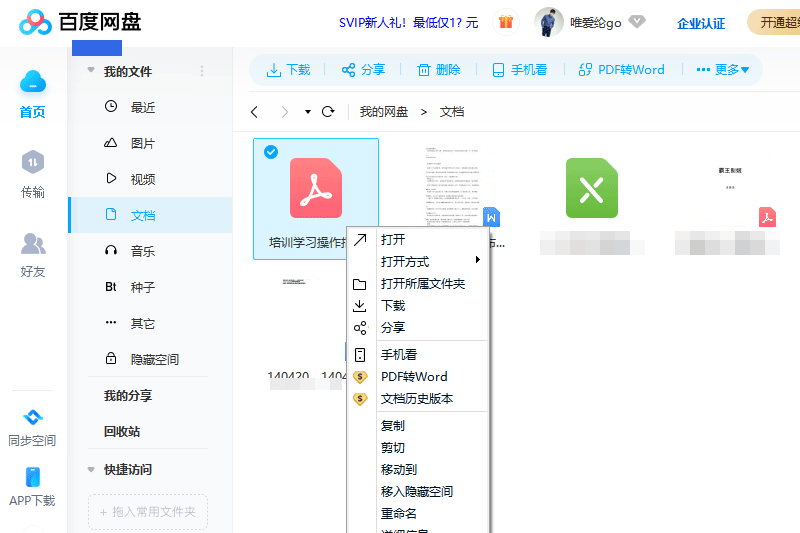Open the 我的文件 three-dot options
Viewport: 800px width, 533px height.
202,71
